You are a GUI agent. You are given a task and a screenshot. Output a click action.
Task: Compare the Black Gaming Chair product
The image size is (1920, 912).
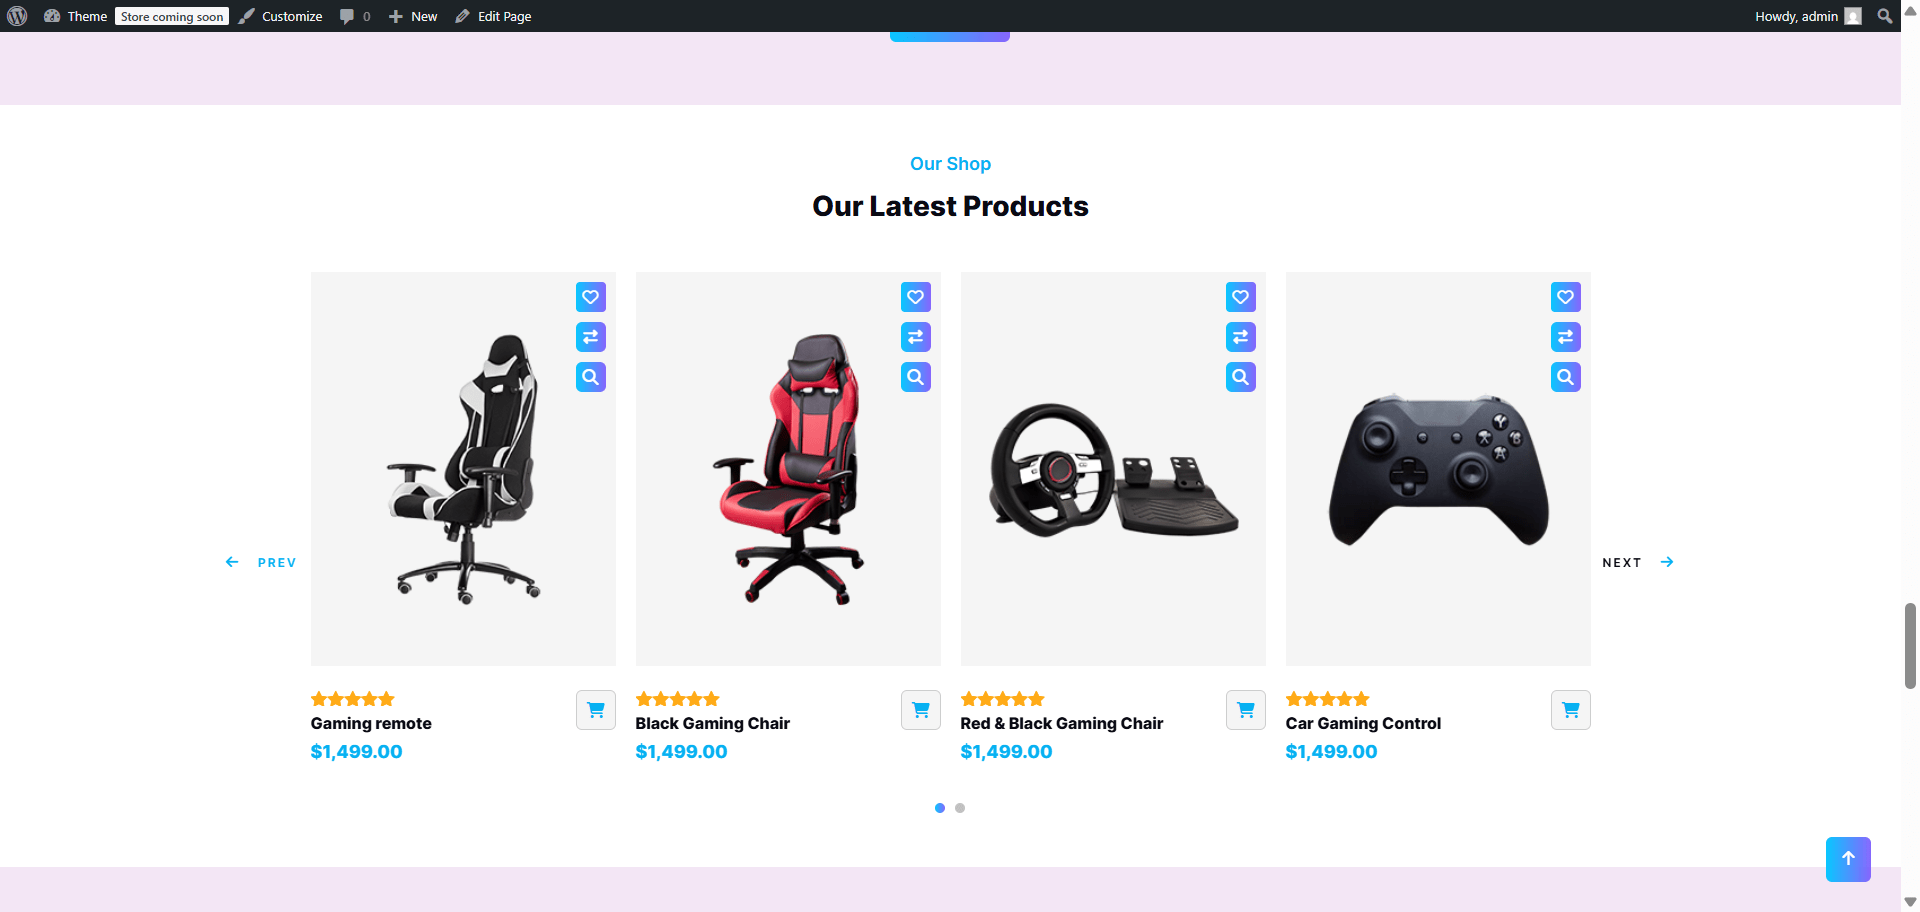[916, 337]
